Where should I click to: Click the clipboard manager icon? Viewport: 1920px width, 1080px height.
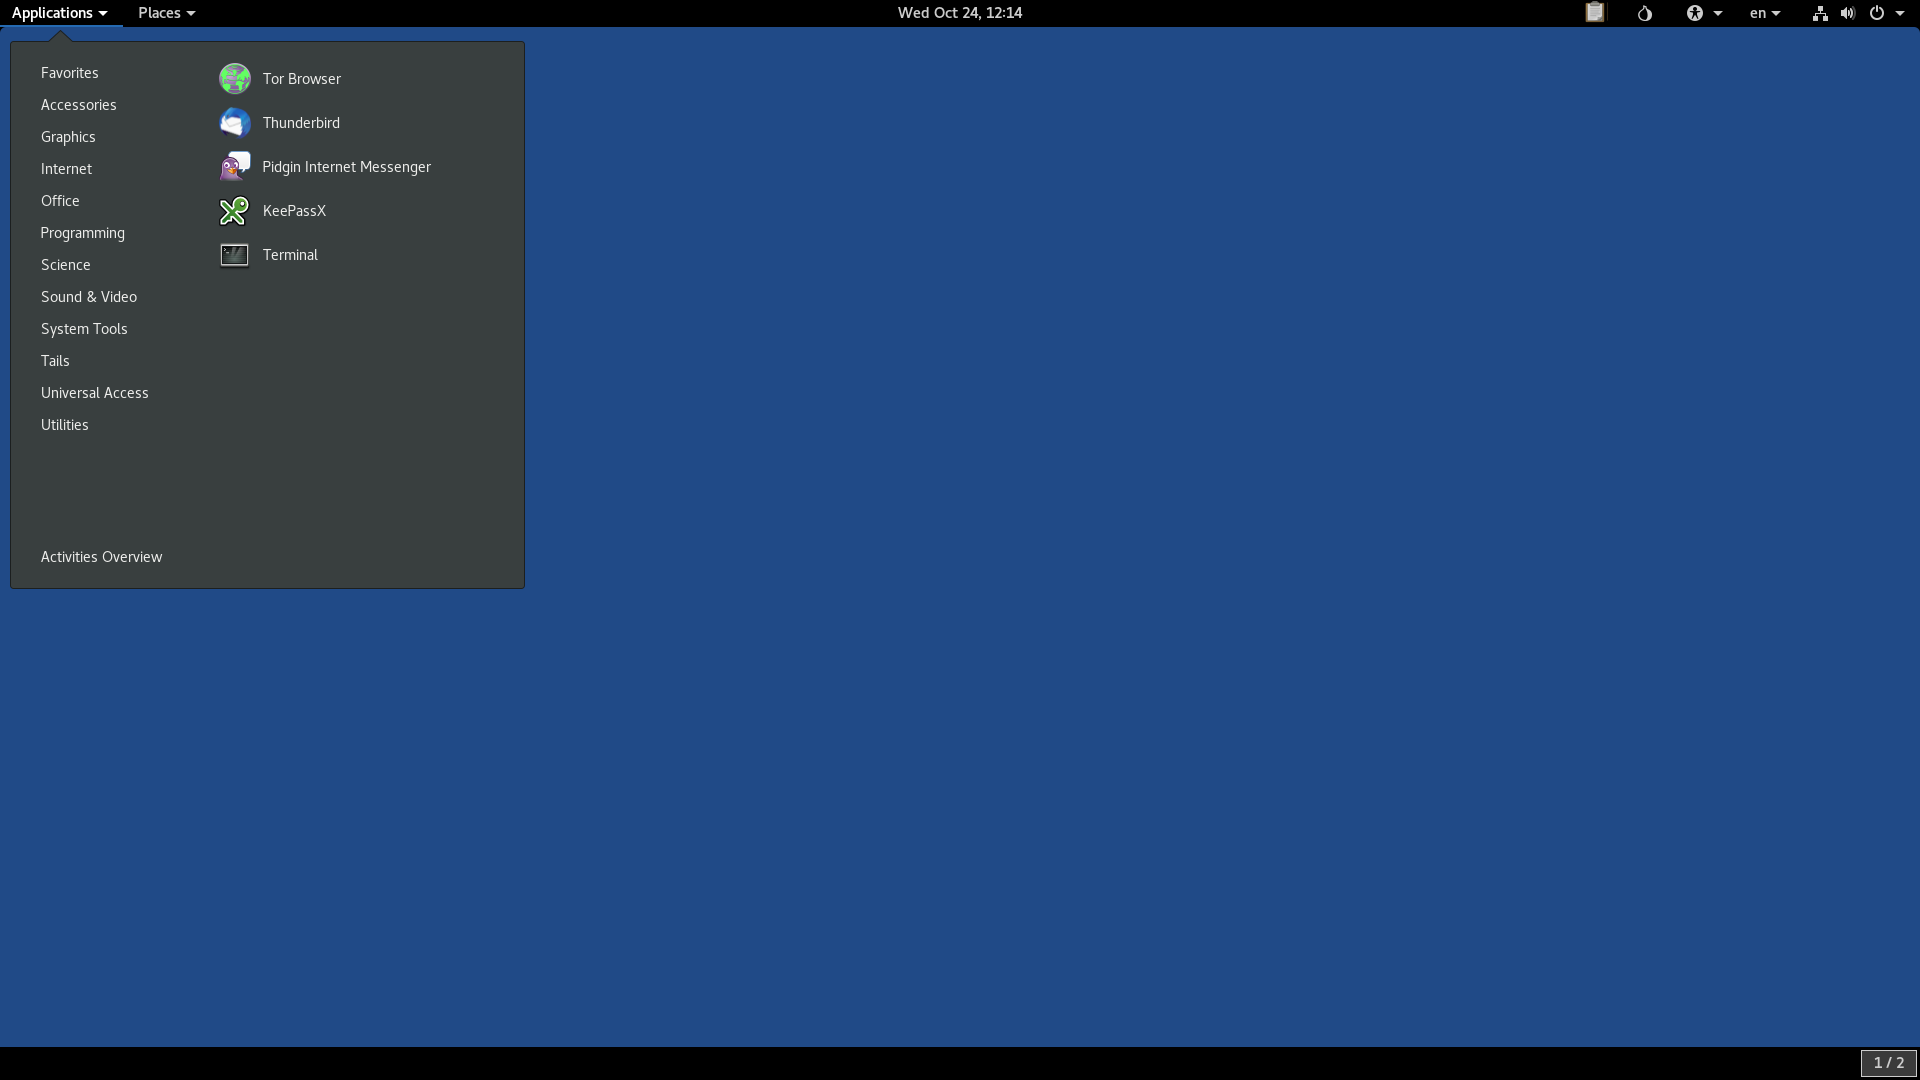point(1596,13)
